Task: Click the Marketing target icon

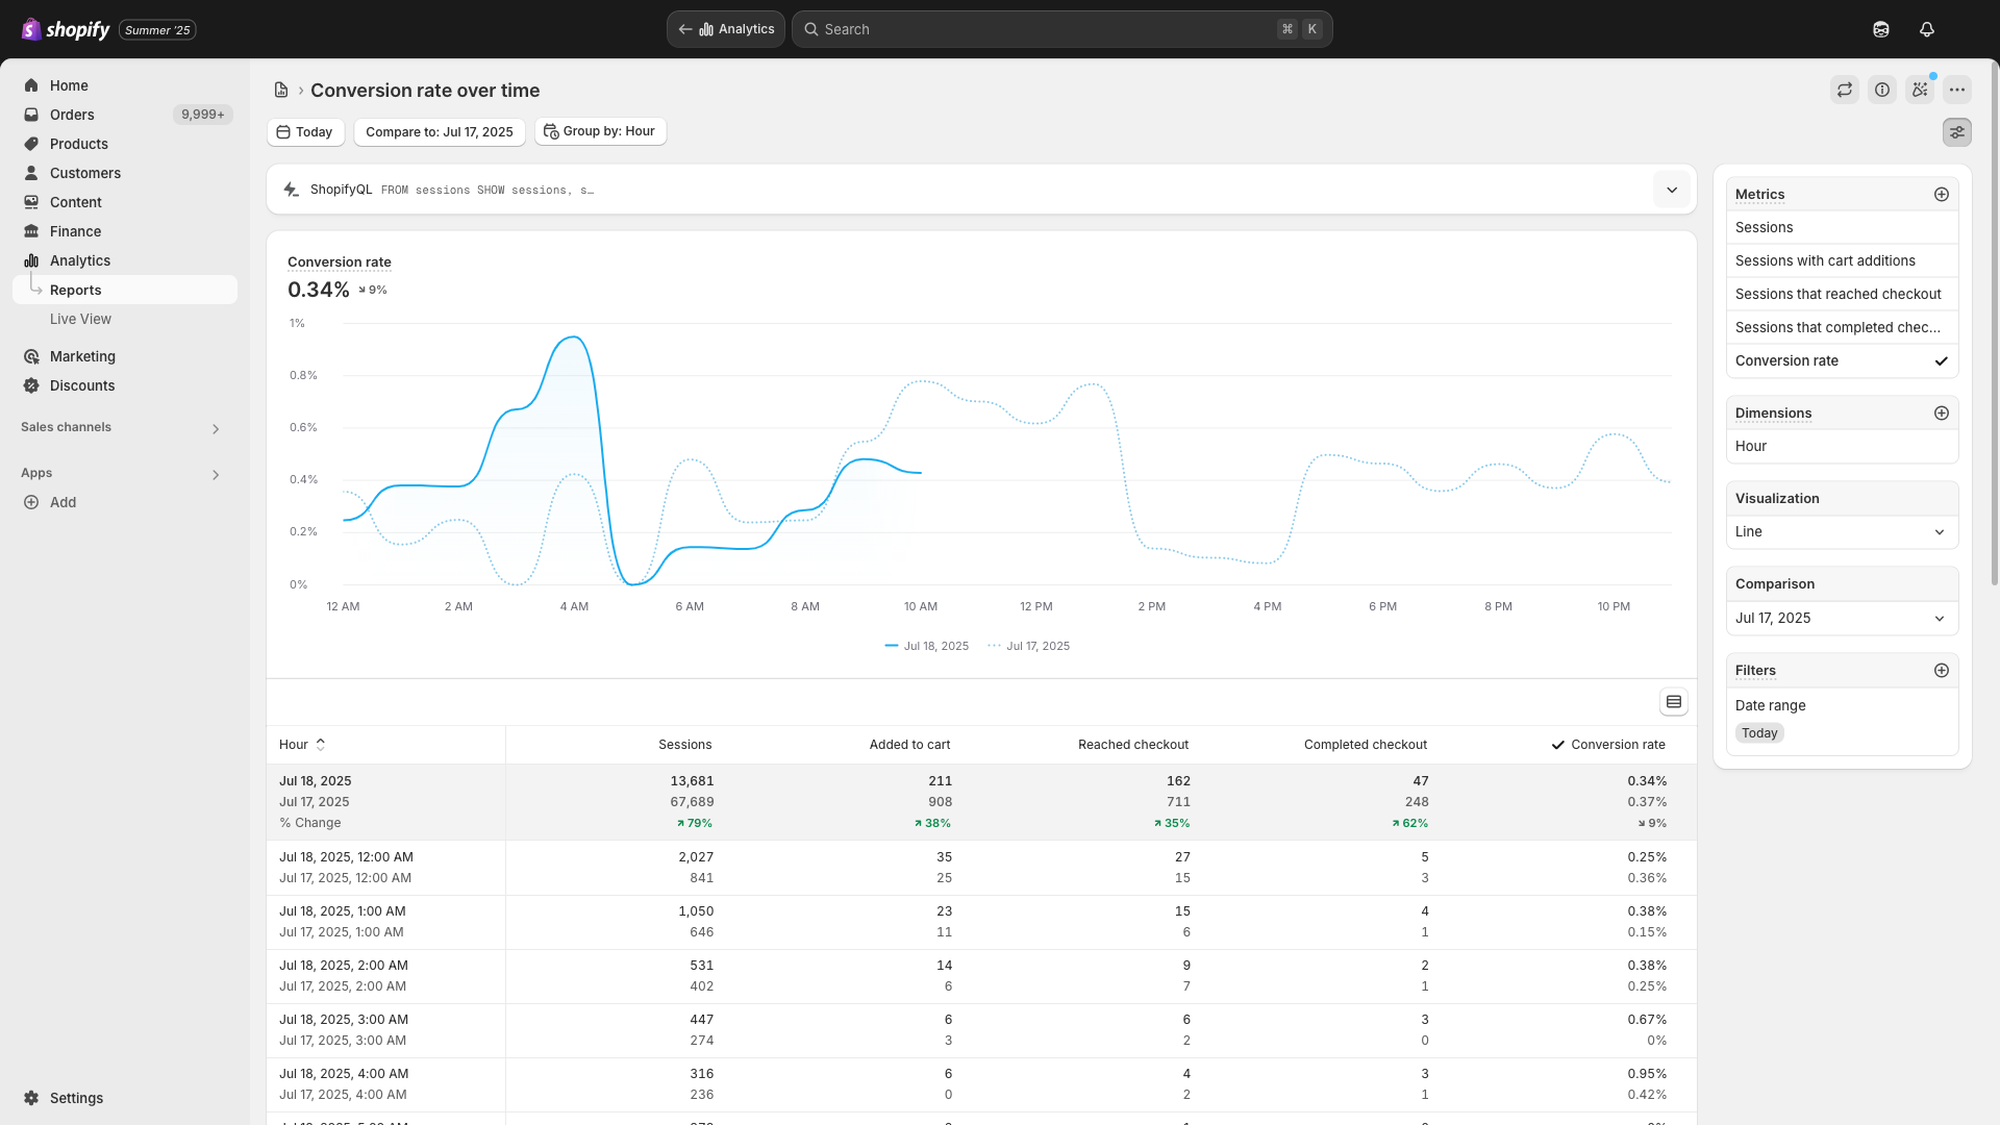Action: click(x=31, y=356)
